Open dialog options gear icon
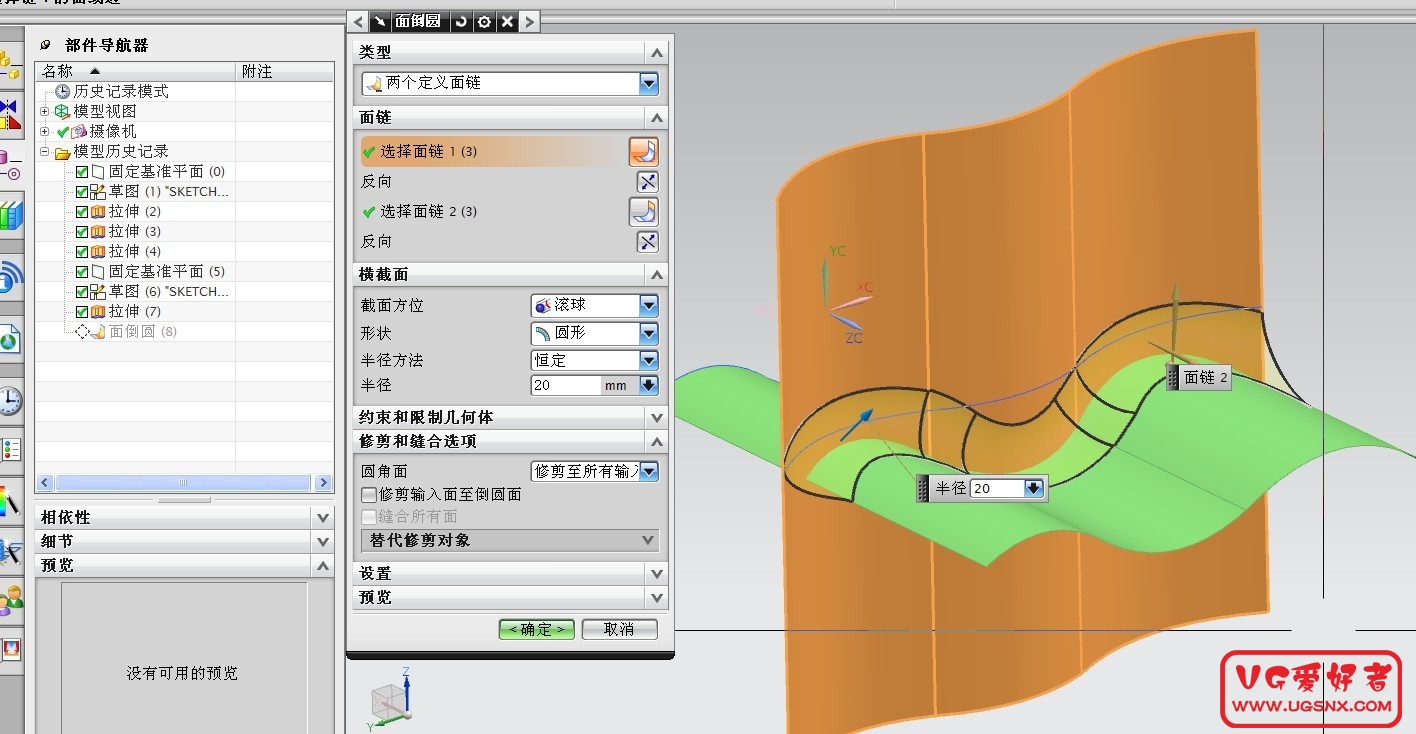The image size is (1416, 734). [484, 21]
